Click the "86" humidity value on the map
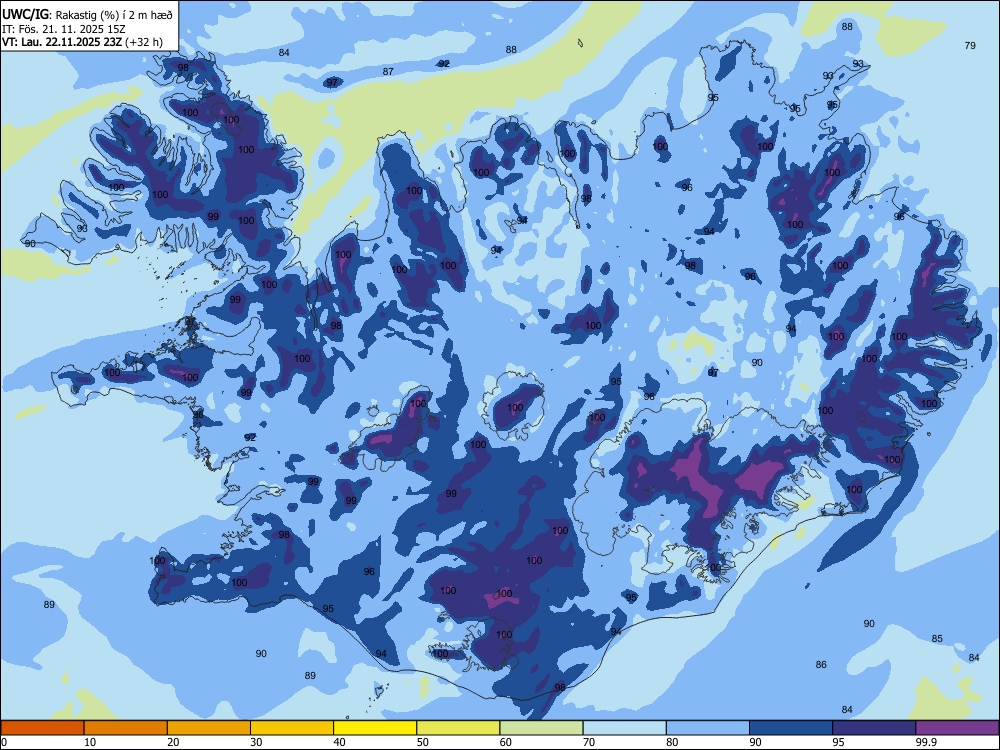 (821, 665)
